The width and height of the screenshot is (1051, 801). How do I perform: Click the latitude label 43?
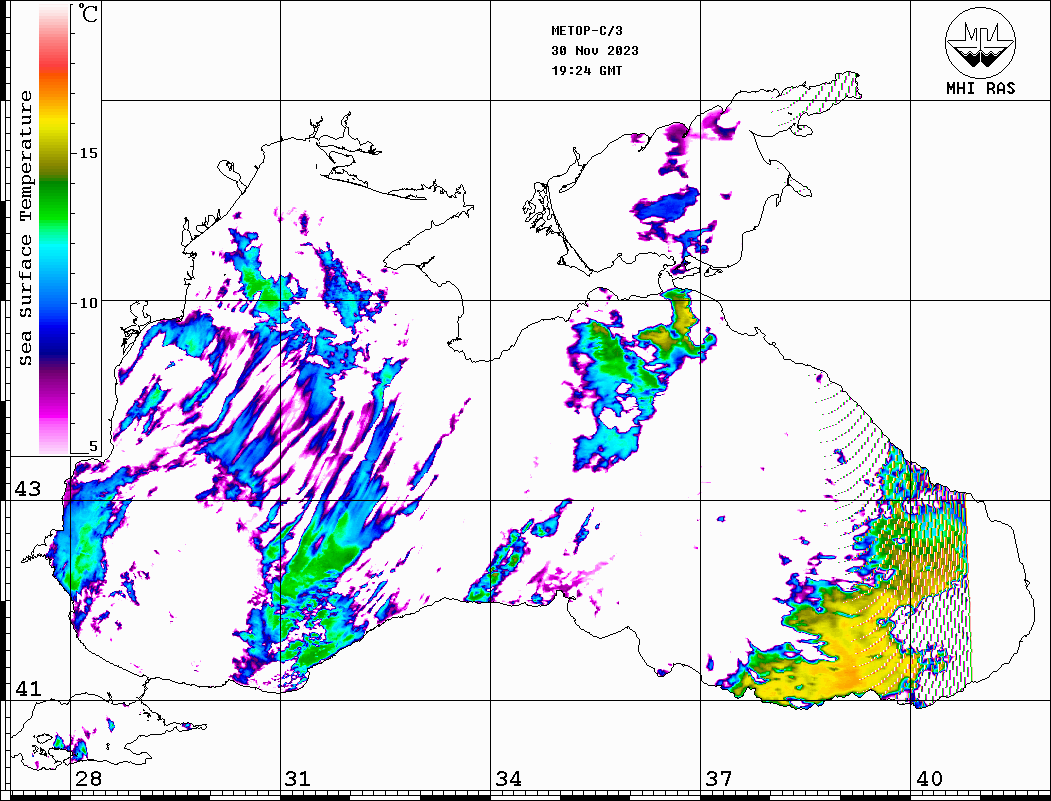(x=27, y=489)
